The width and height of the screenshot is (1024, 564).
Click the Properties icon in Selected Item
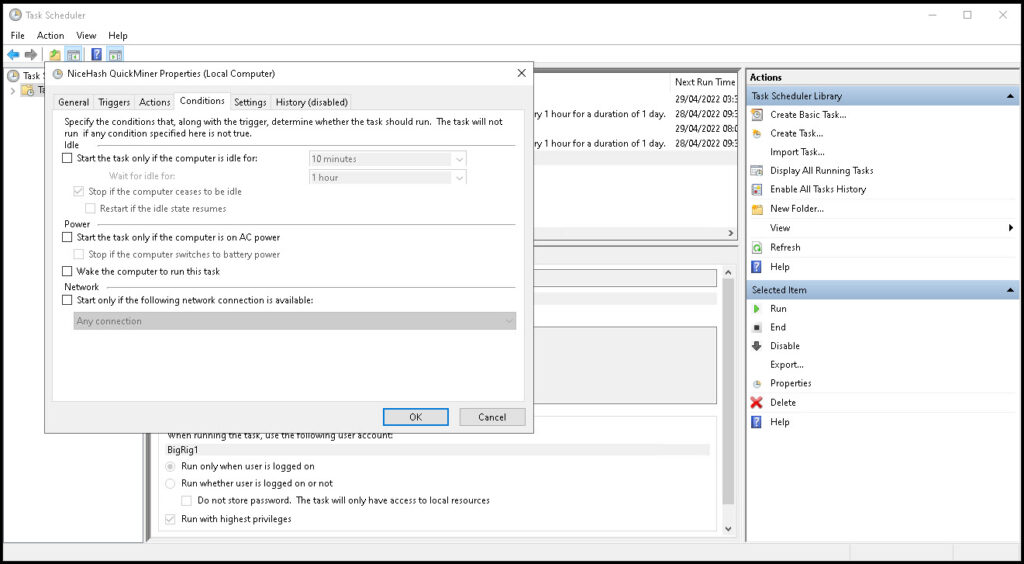pos(757,384)
